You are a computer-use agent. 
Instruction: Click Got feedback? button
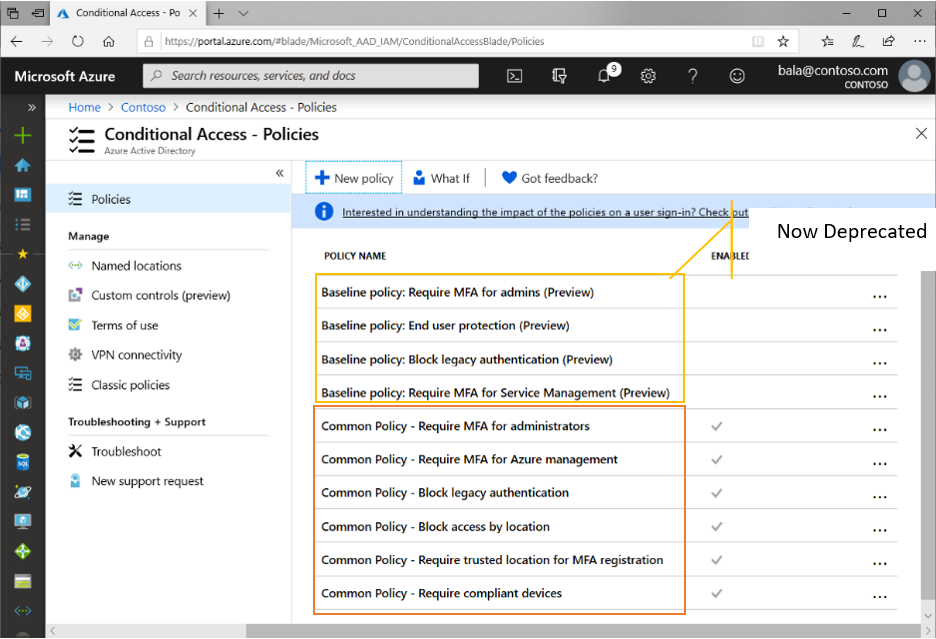pyautogui.click(x=550, y=178)
